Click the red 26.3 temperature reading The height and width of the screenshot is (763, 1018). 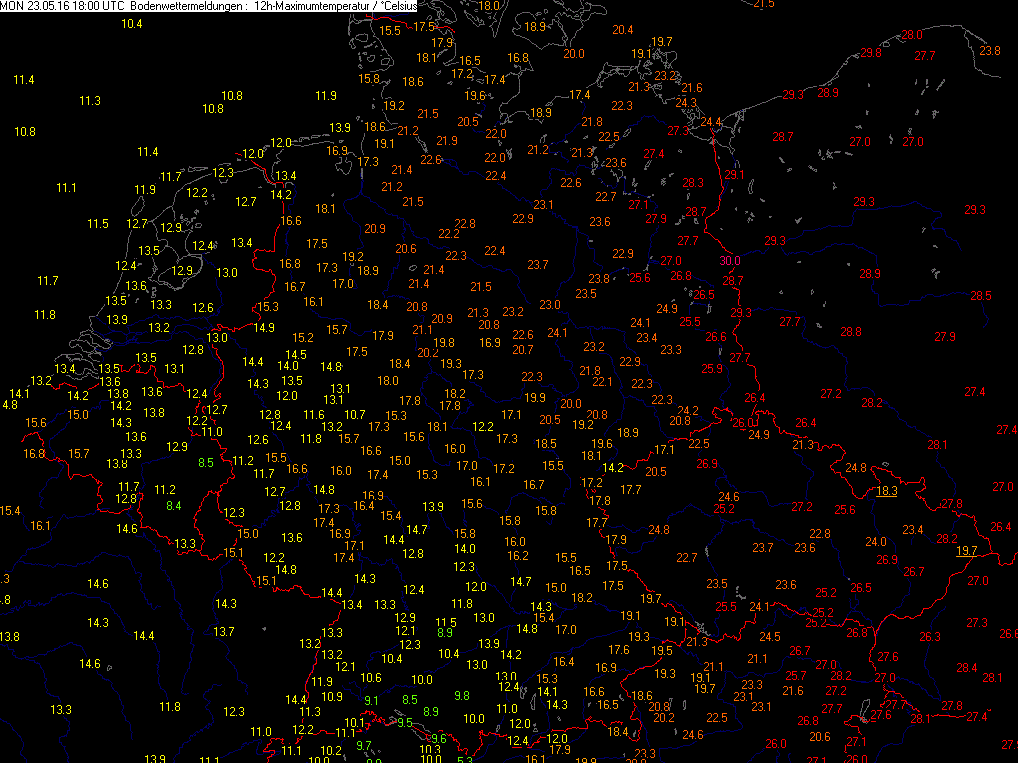coord(930,637)
